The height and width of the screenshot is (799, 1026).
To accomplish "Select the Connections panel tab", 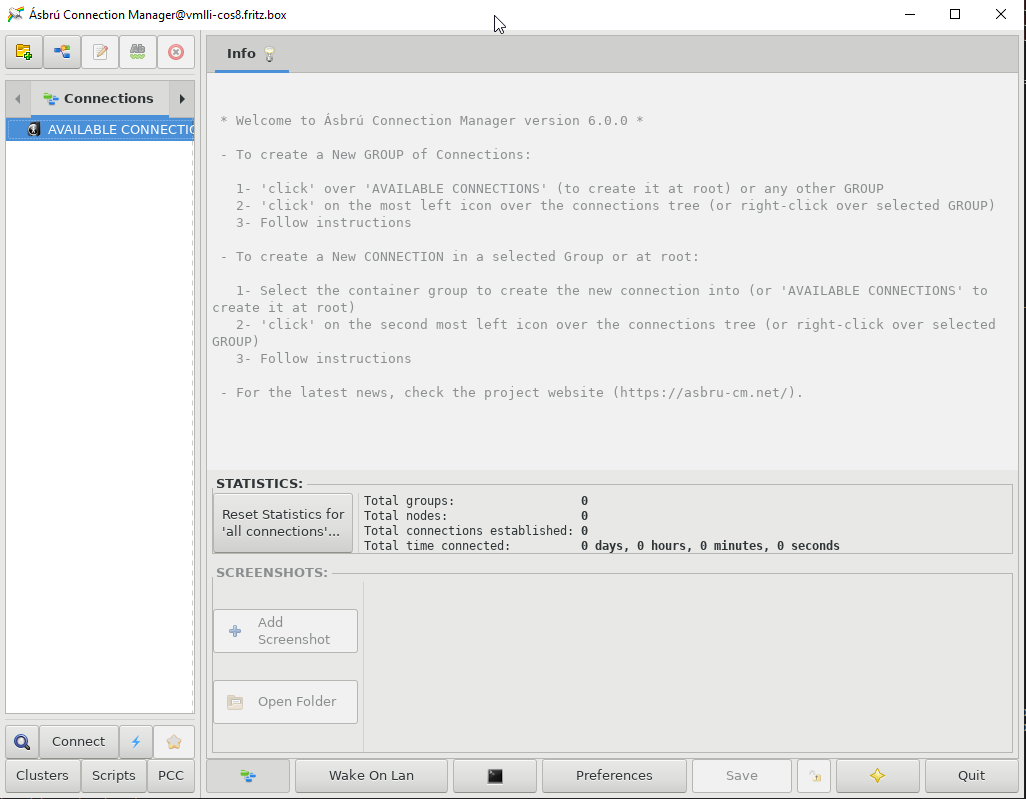I will 99,99.
